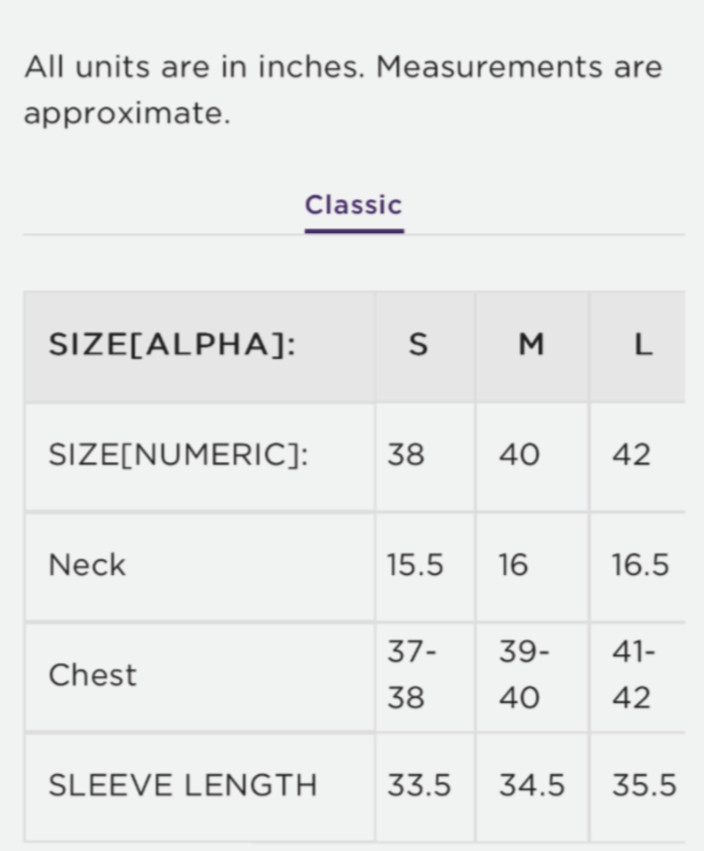Click sleeve length 33.5 cell
Screen dimensions: 704x851
click(419, 786)
